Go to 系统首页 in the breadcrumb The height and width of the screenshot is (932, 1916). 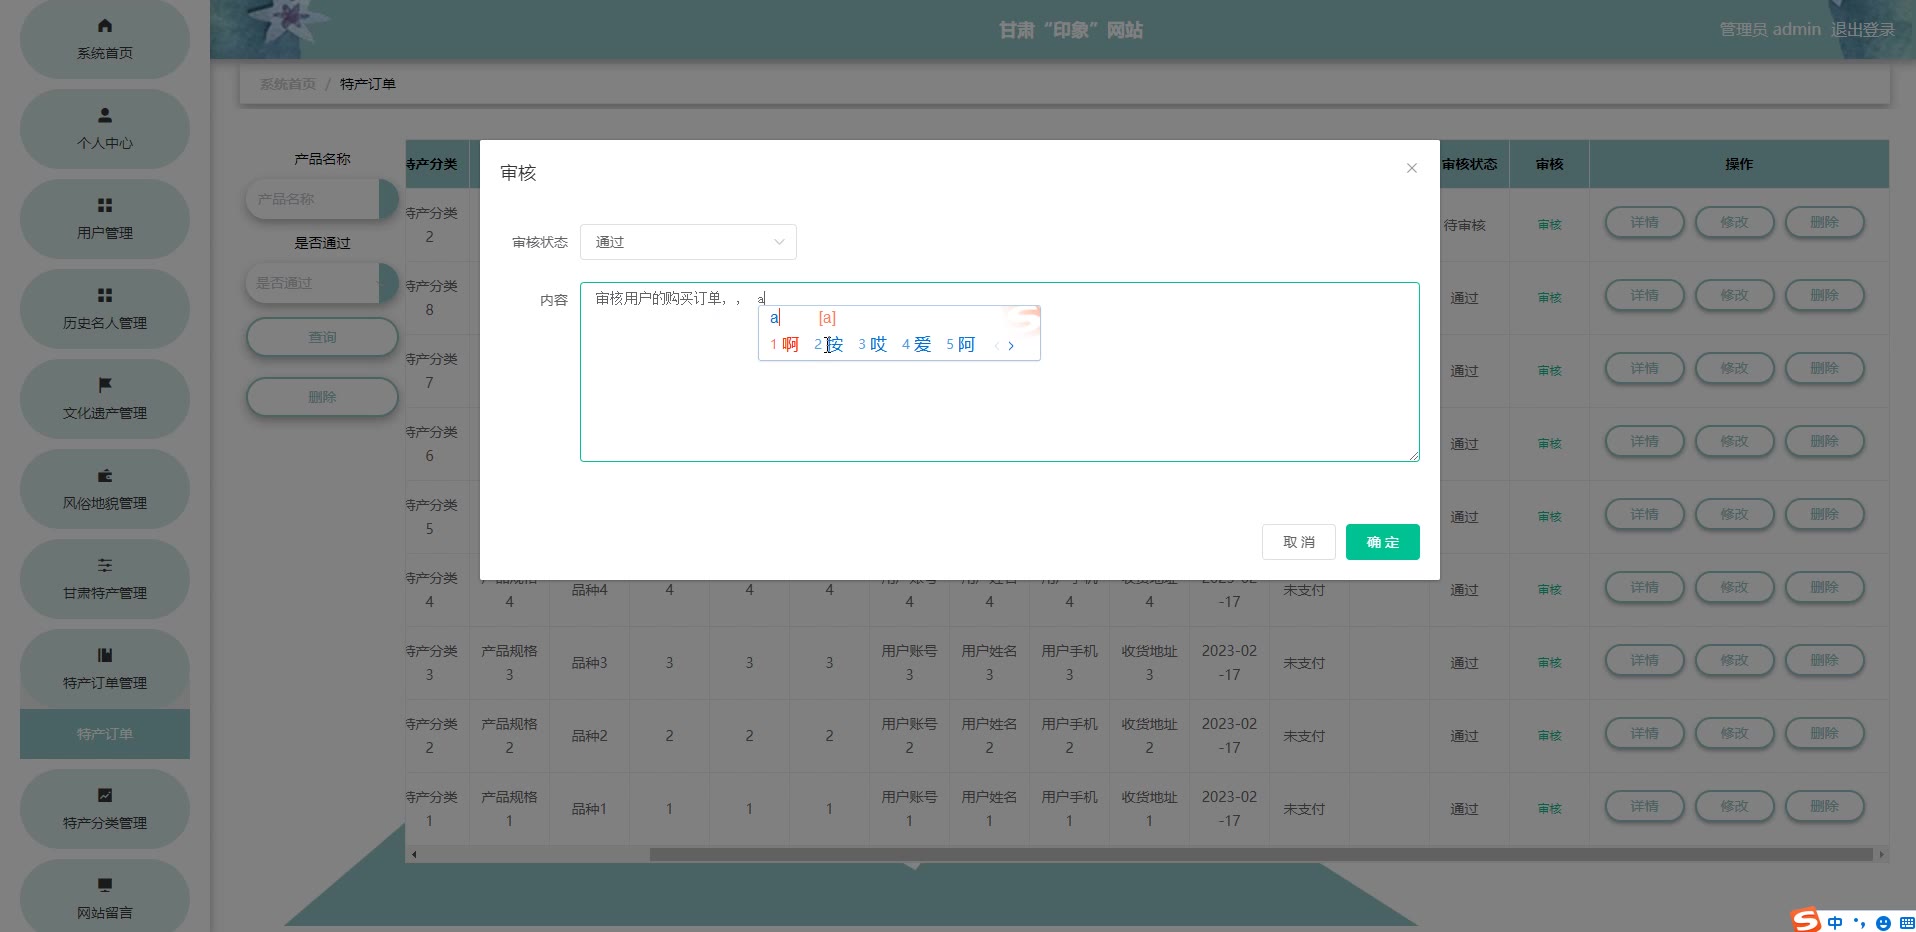click(288, 84)
